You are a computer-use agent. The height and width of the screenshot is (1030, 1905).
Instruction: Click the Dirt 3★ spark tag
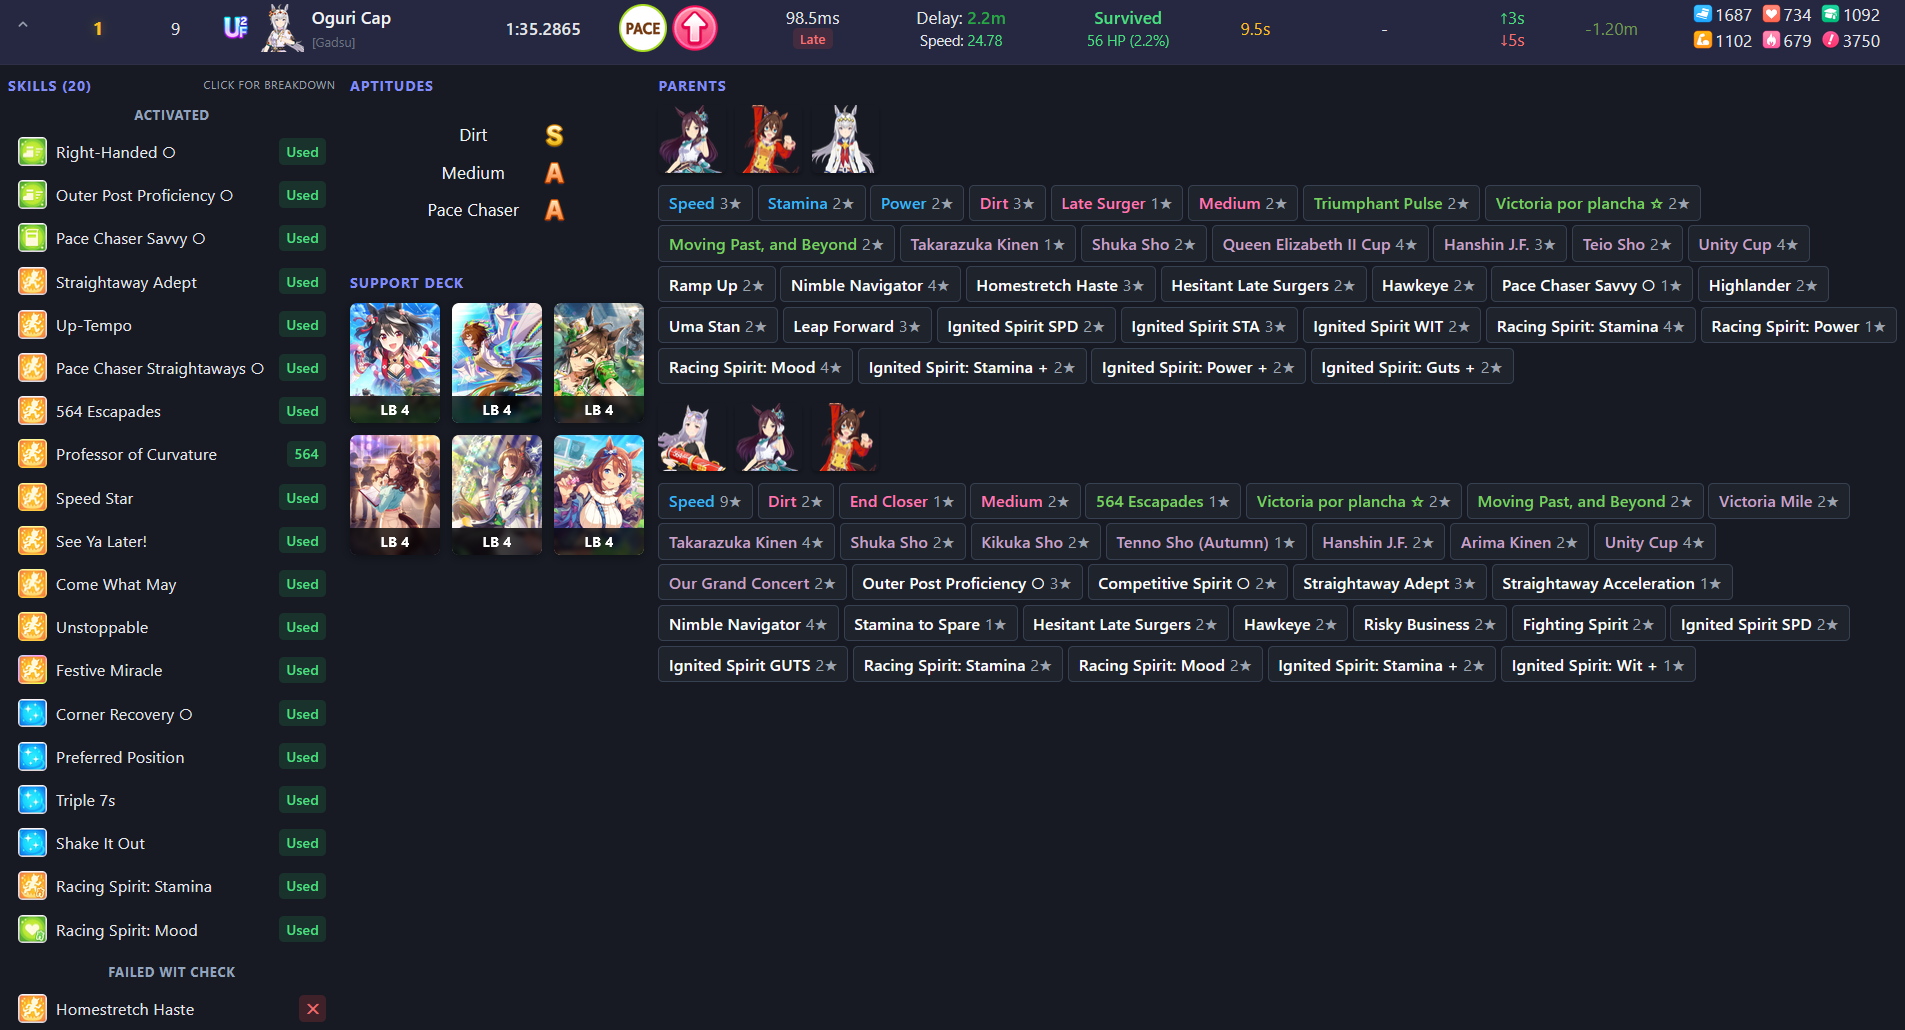coord(1007,203)
